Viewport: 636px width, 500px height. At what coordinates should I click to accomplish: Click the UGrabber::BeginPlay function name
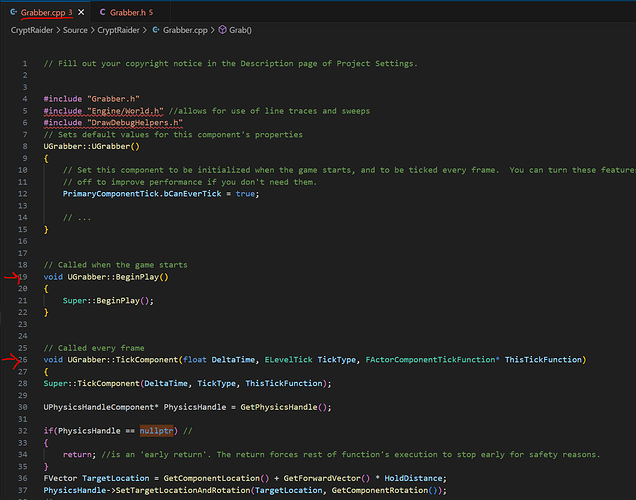113,277
